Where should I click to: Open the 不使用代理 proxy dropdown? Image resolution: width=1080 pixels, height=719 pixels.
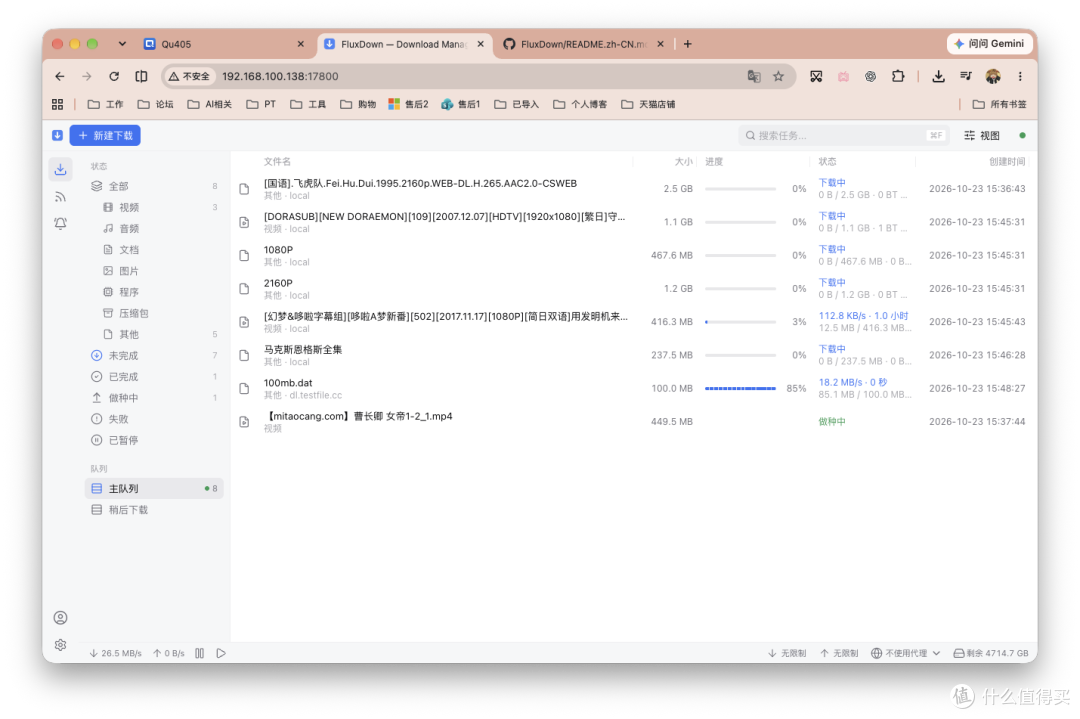tap(906, 653)
